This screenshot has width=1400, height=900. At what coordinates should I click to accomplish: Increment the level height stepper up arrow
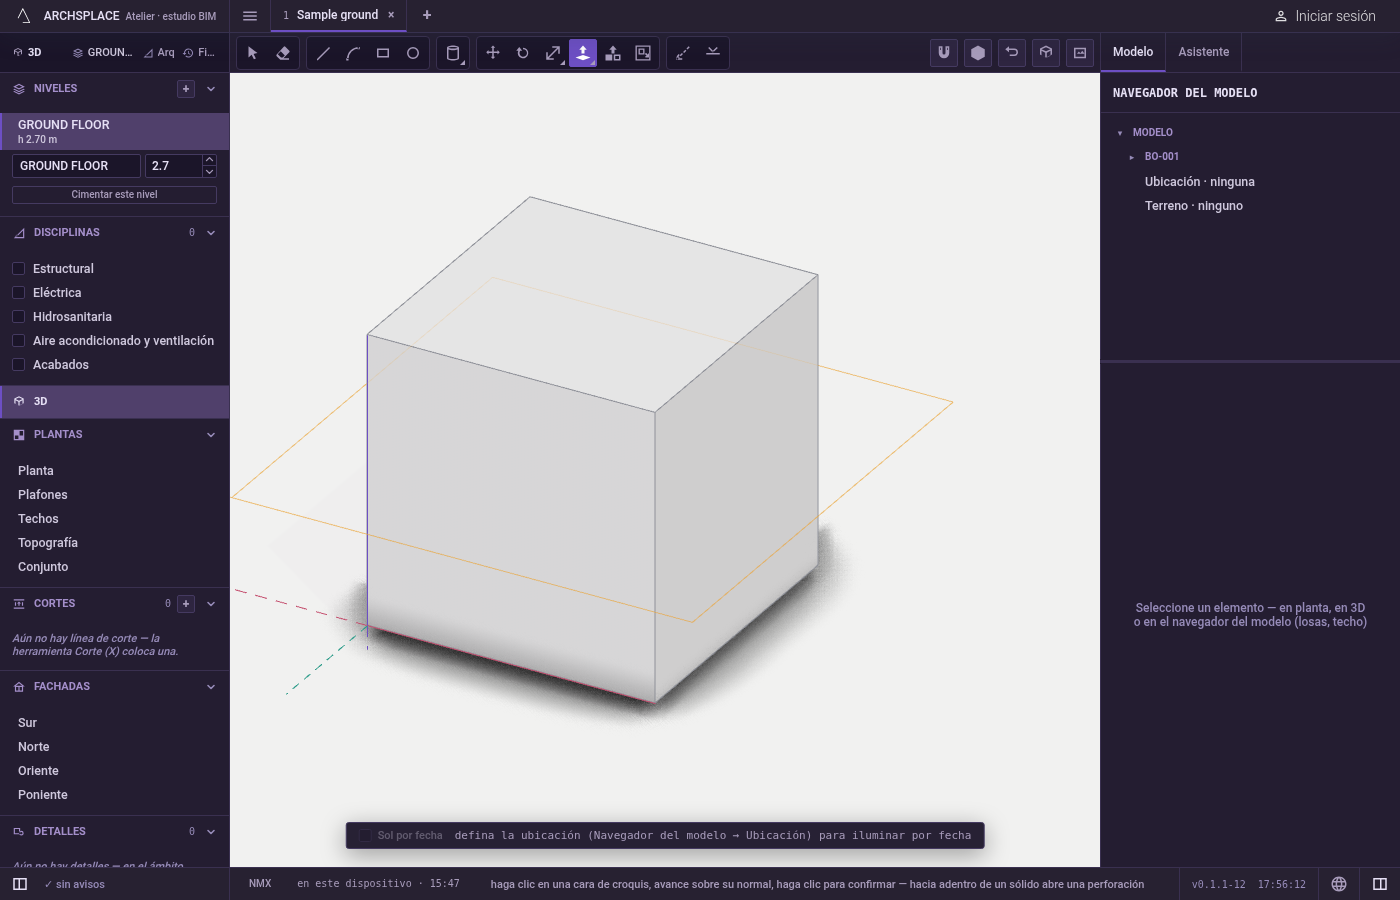209,160
